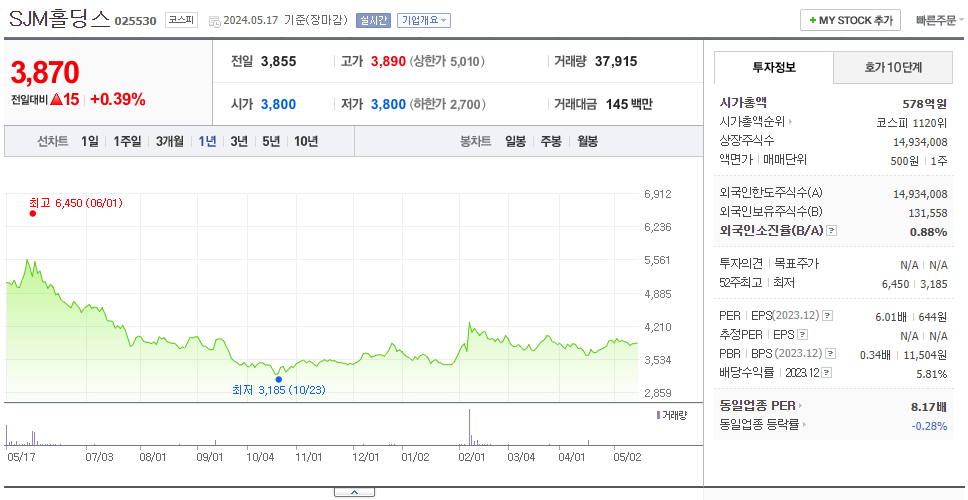Open help icon next to PER EPS(2023.12)

828,316
